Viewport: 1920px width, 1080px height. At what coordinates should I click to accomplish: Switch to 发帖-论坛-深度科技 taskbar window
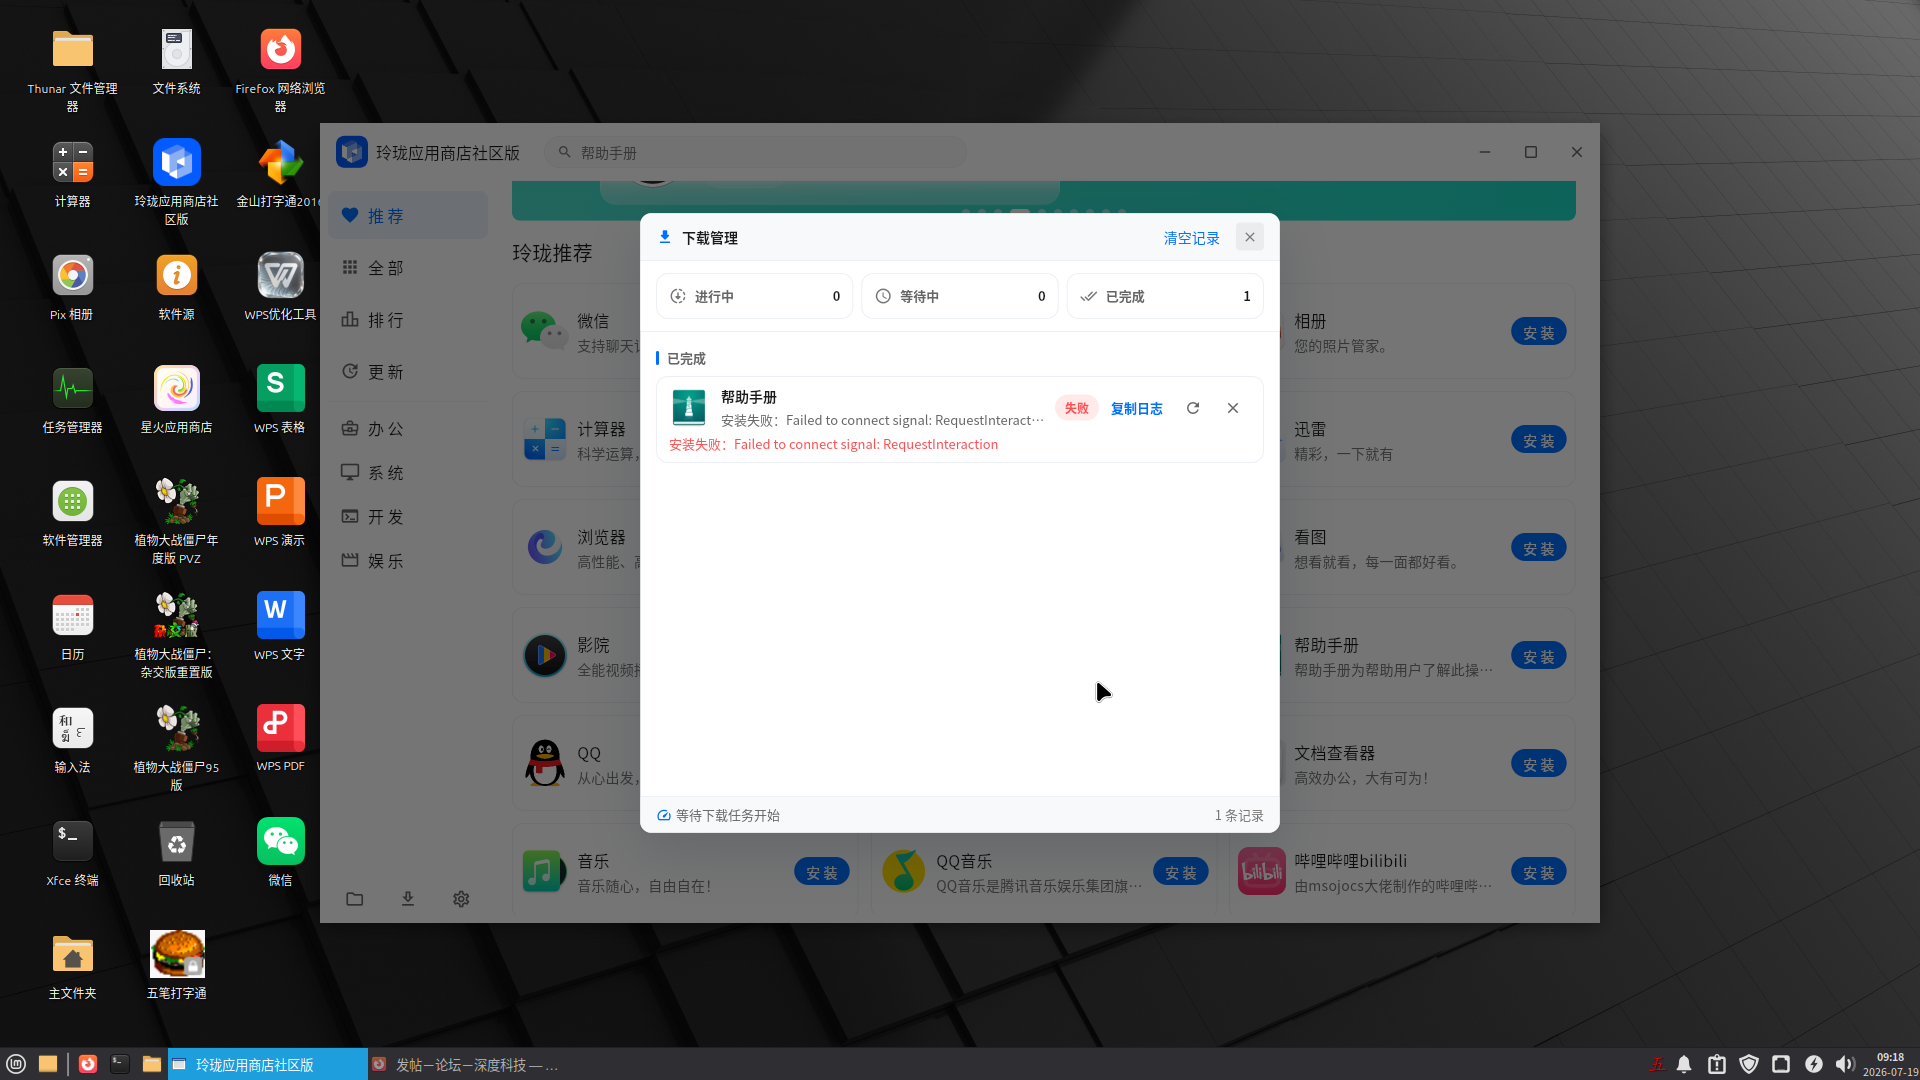tap(465, 1065)
